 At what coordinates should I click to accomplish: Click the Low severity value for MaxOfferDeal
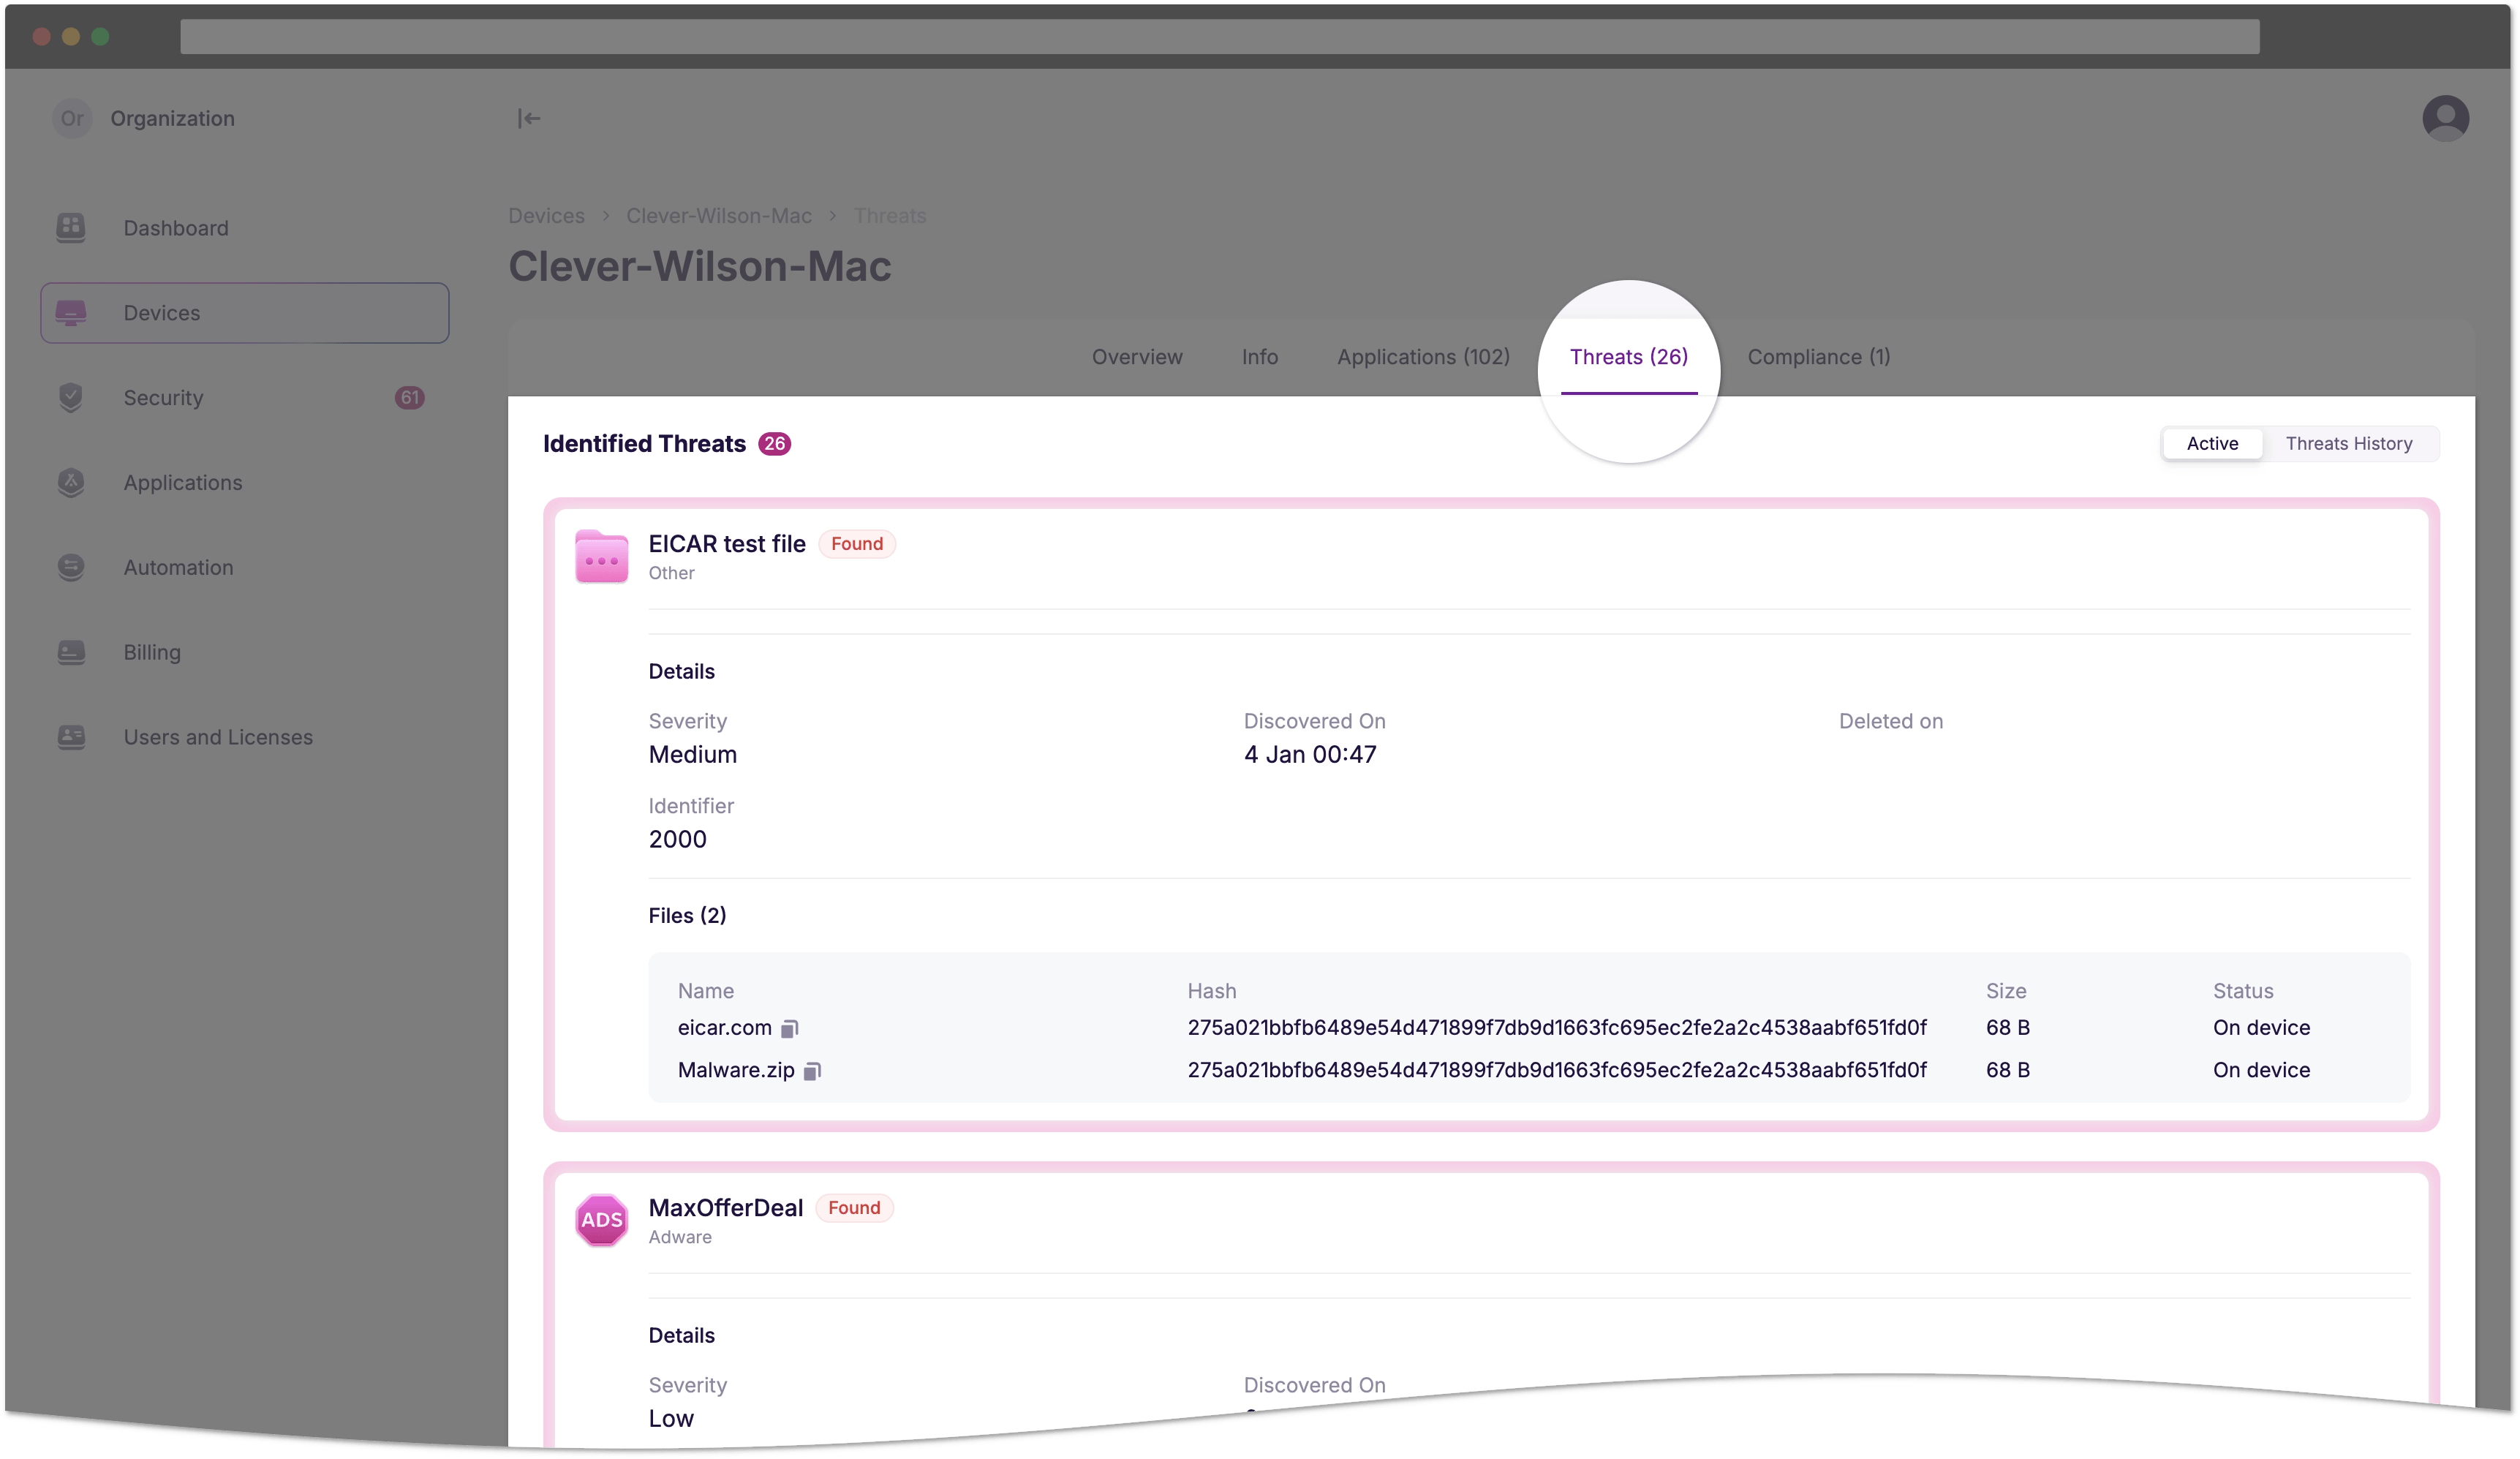pyautogui.click(x=671, y=1419)
